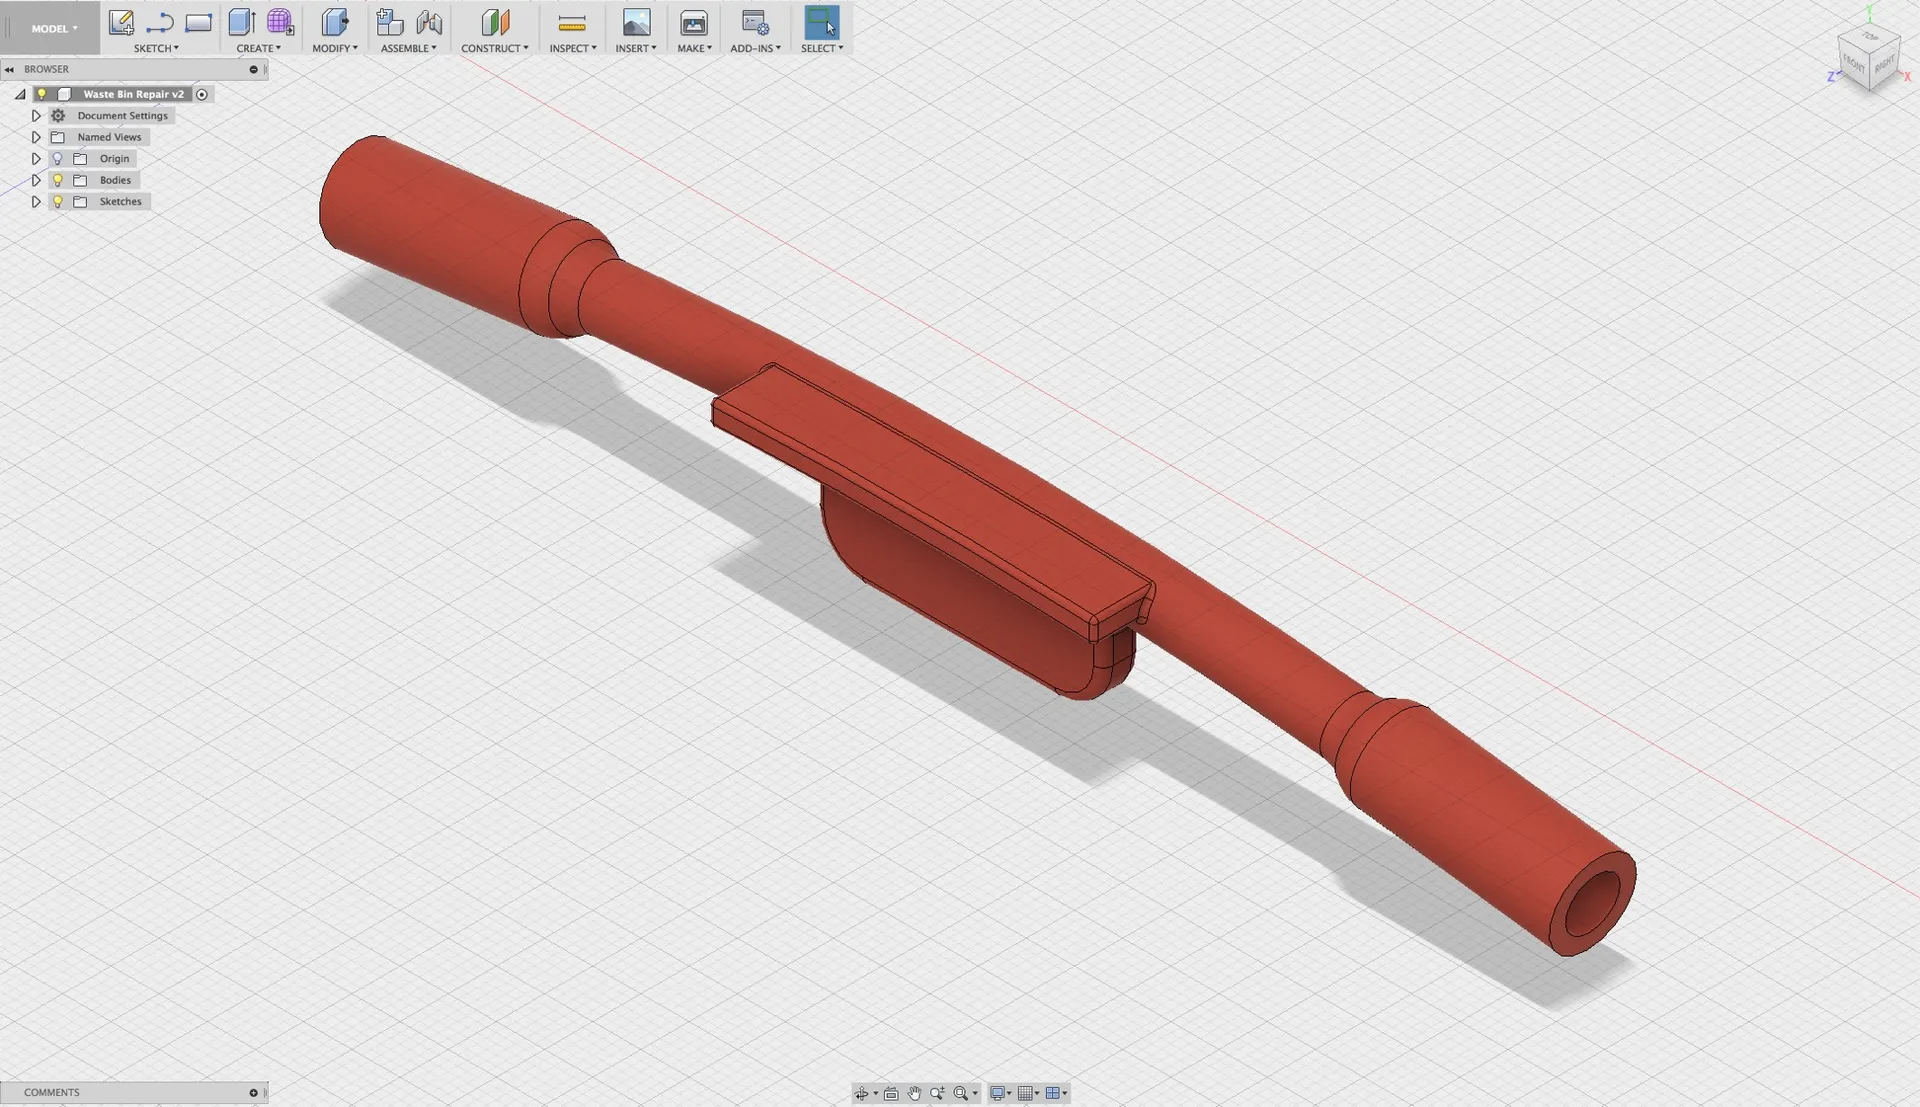Select the Named Views label
Image resolution: width=1920 pixels, height=1107 pixels.
point(109,137)
